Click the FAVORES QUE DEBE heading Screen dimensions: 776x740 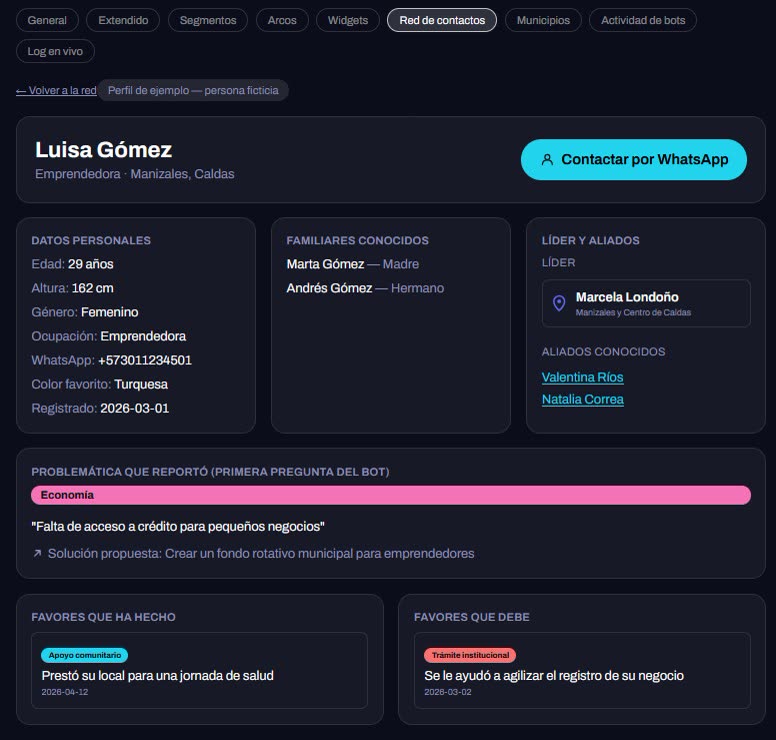pyautogui.click(x=472, y=617)
